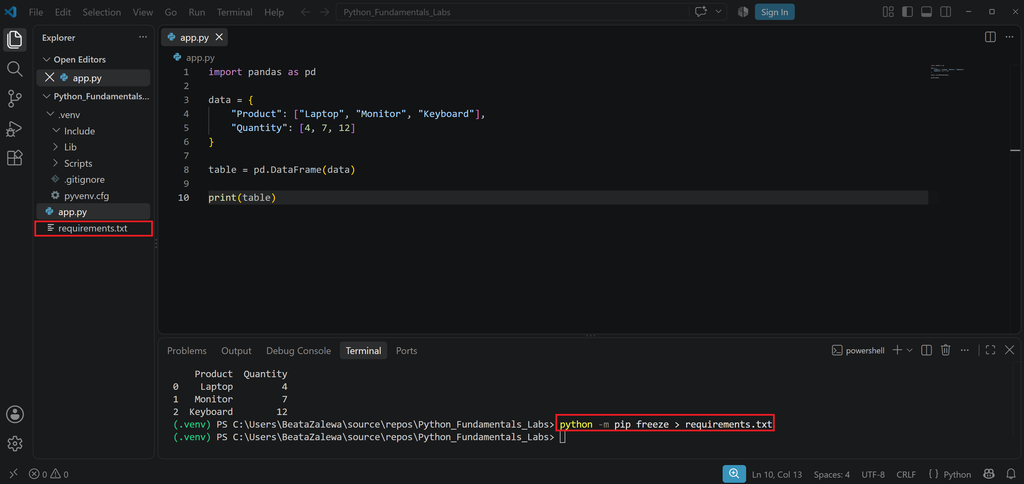Switch to the Debug Console tab
This screenshot has height=484, width=1024.
(x=298, y=351)
